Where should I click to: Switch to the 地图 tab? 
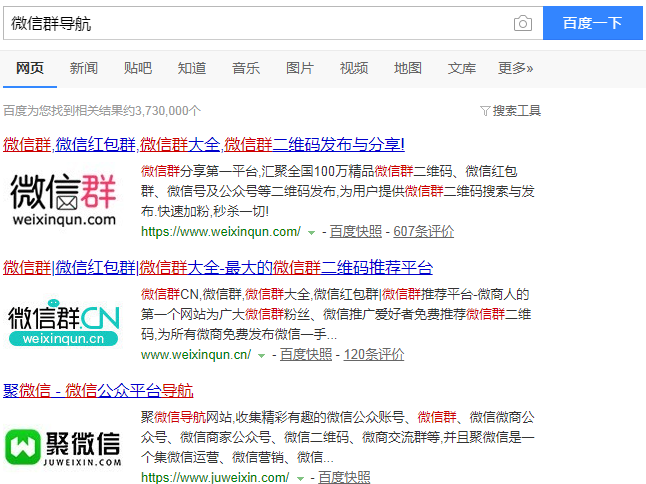click(x=407, y=68)
